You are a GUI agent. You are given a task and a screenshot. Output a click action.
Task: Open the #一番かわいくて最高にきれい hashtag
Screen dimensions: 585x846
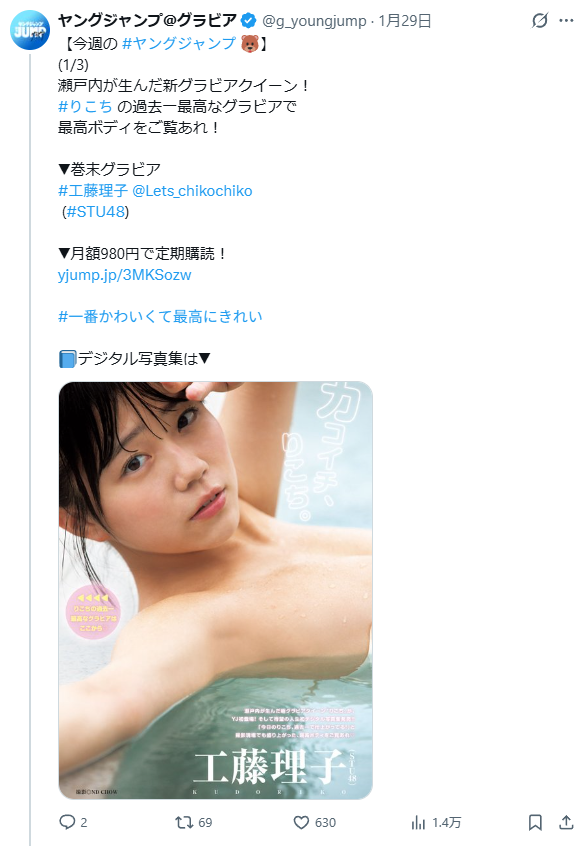(160, 316)
